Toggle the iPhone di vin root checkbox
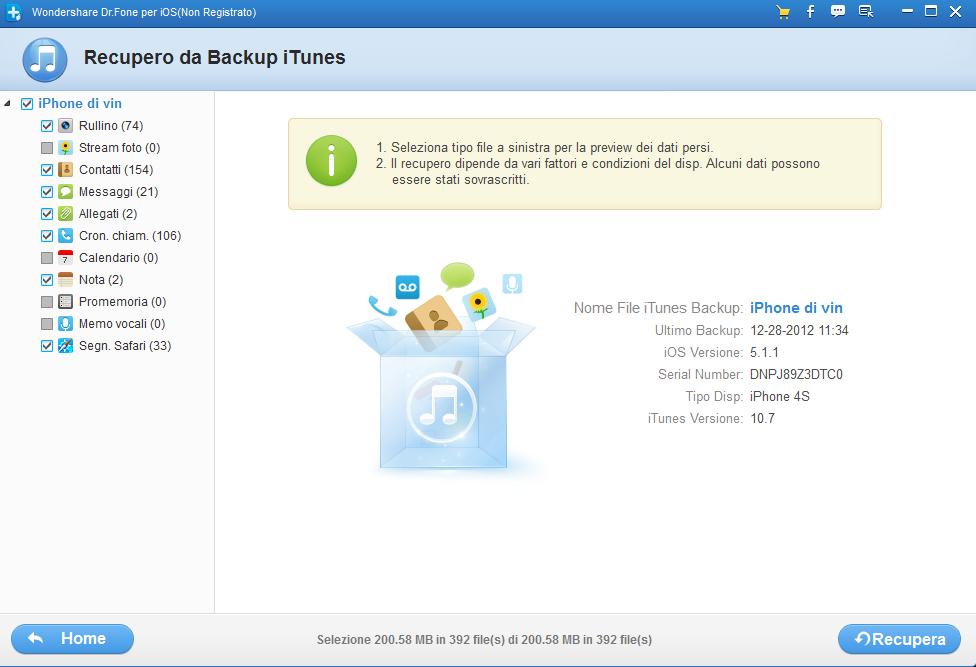 pyautogui.click(x=27, y=104)
